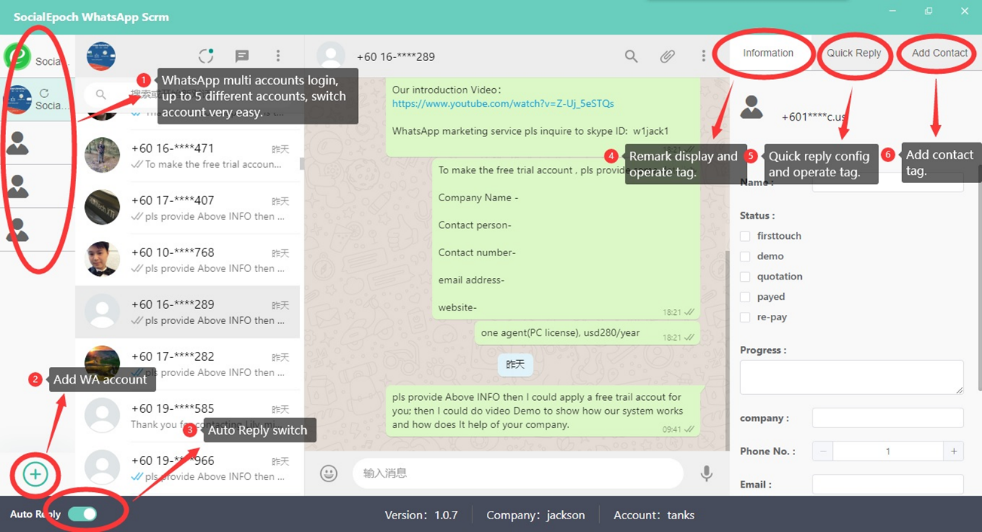Image resolution: width=982 pixels, height=532 pixels.
Task: Open the chat list menu dots
Action: click(x=278, y=56)
